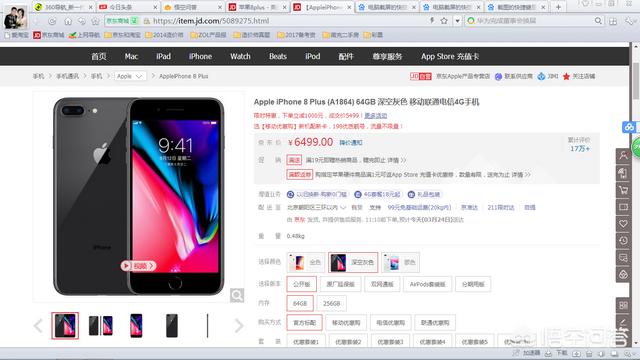640x360 pixels.
Task: Click 更多活动 link in promo text
Action: pos(376,116)
